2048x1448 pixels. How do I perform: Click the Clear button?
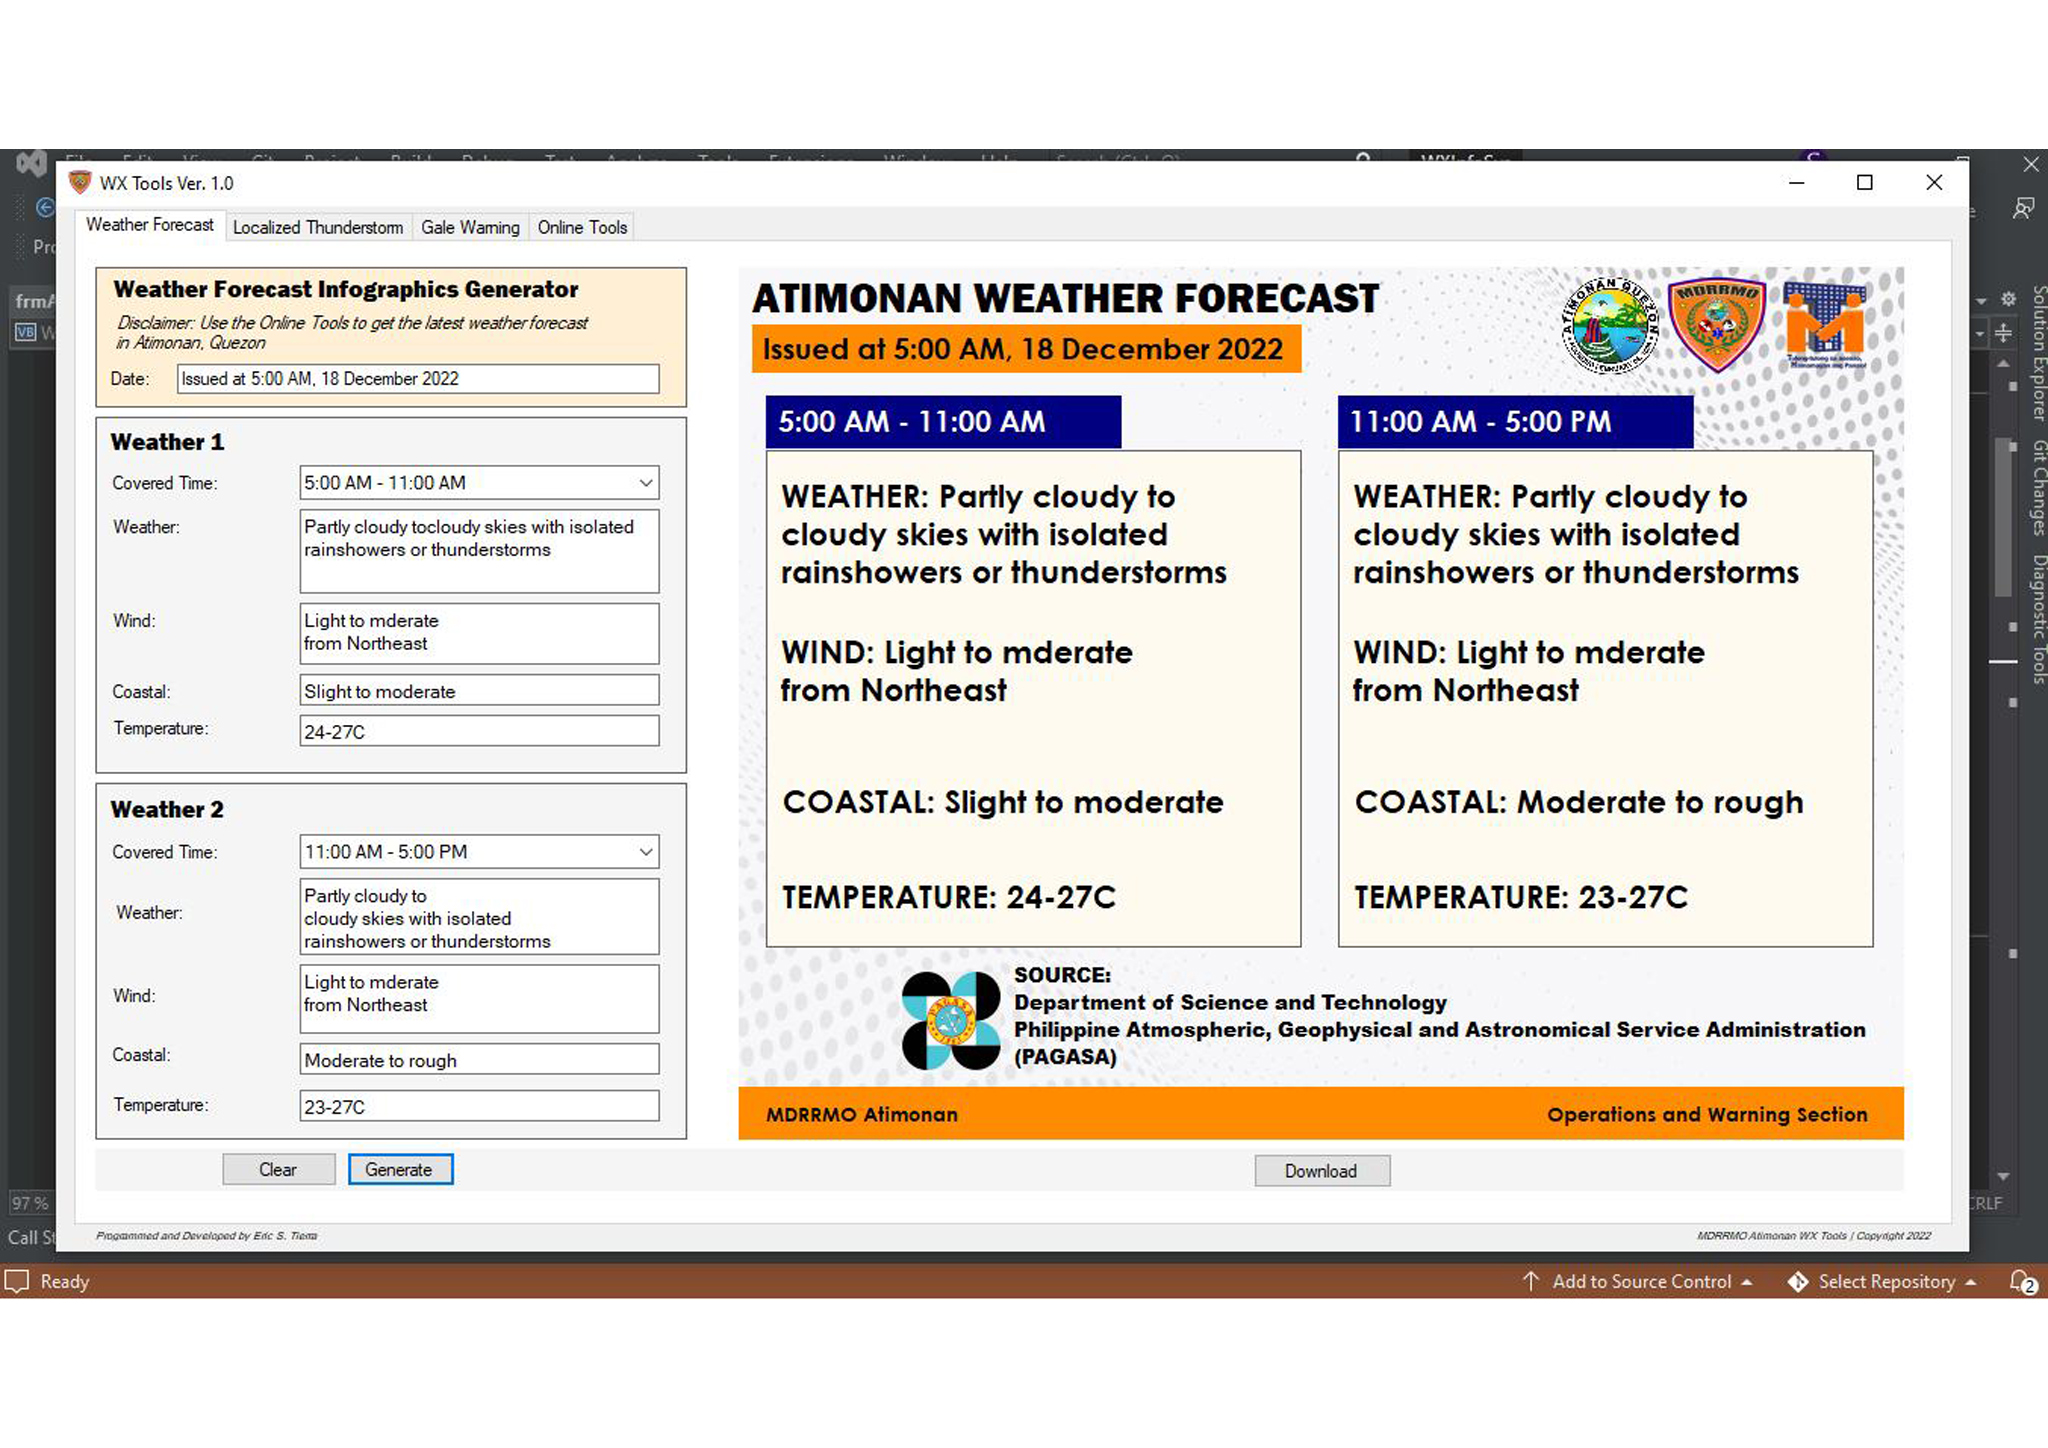pyautogui.click(x=278, y=1169)
